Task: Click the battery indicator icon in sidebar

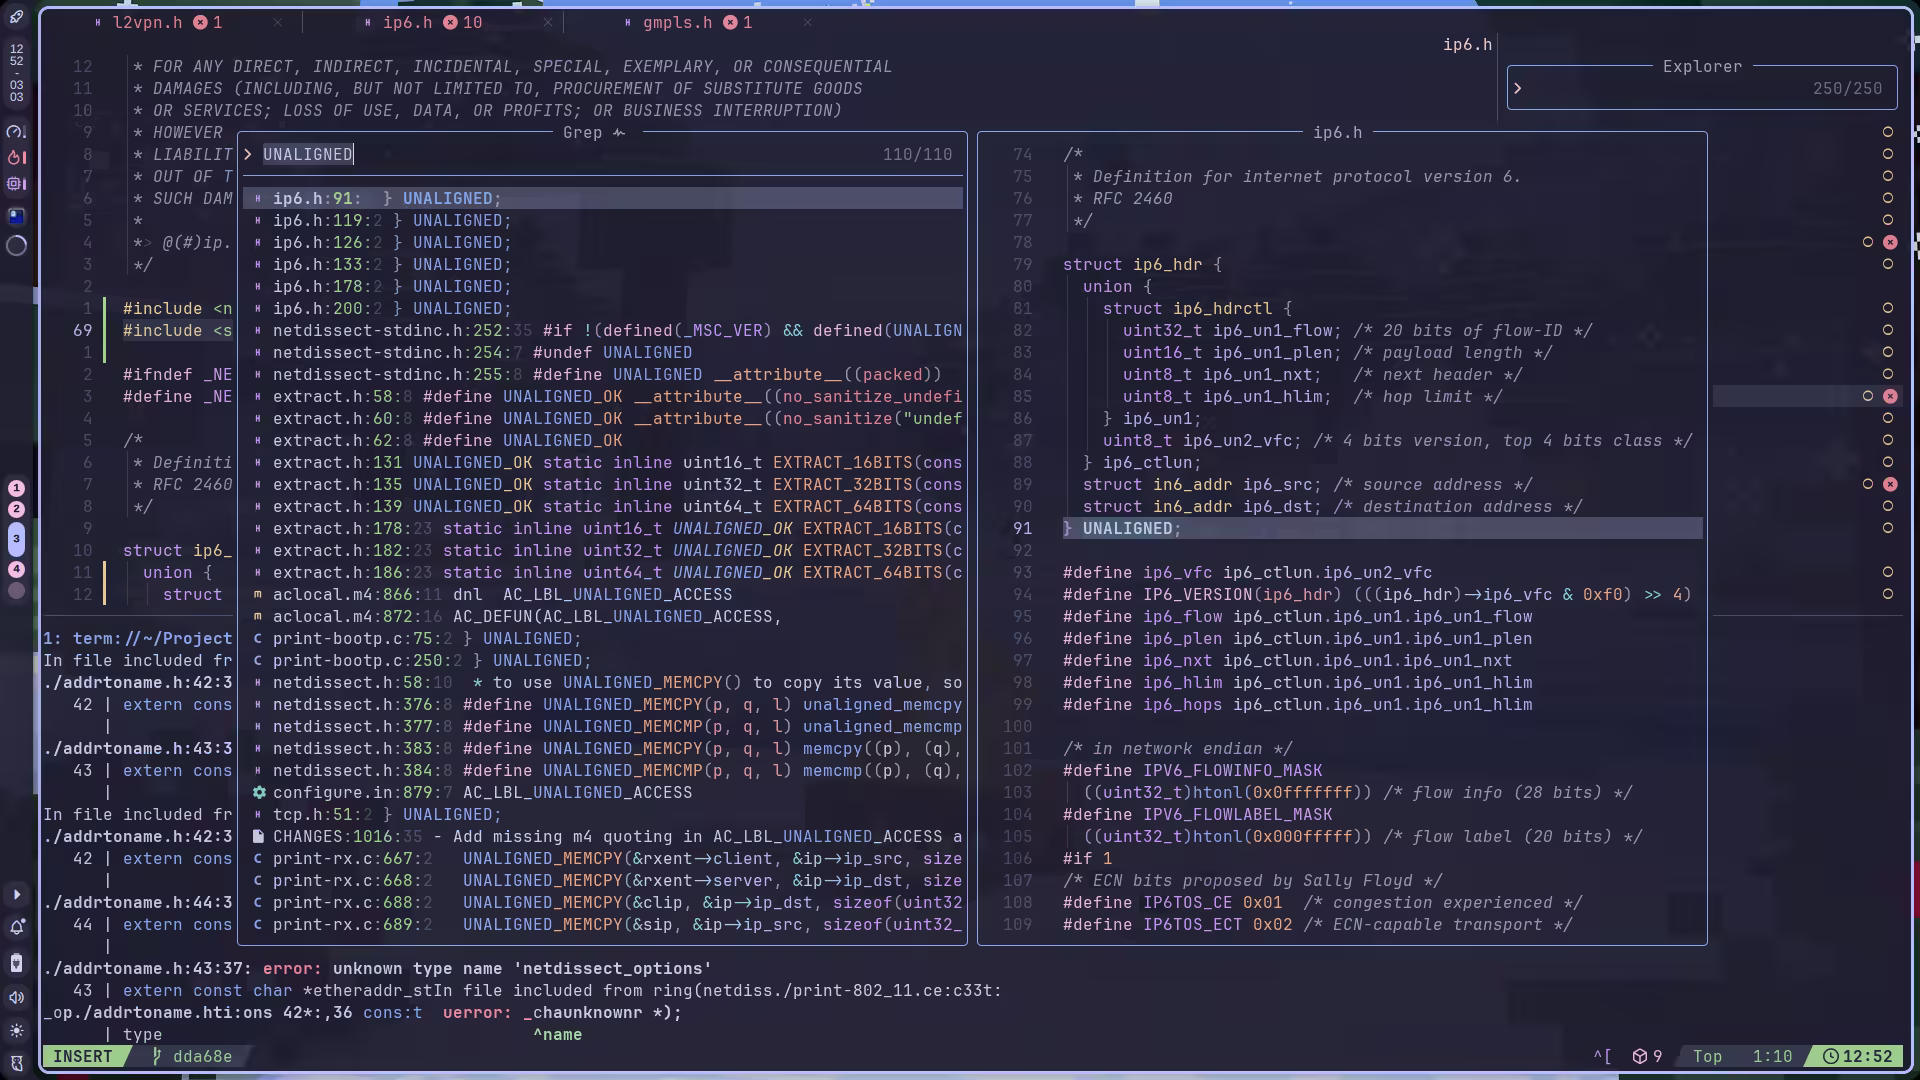Action: pyautogui.click(x=17, y=963)
